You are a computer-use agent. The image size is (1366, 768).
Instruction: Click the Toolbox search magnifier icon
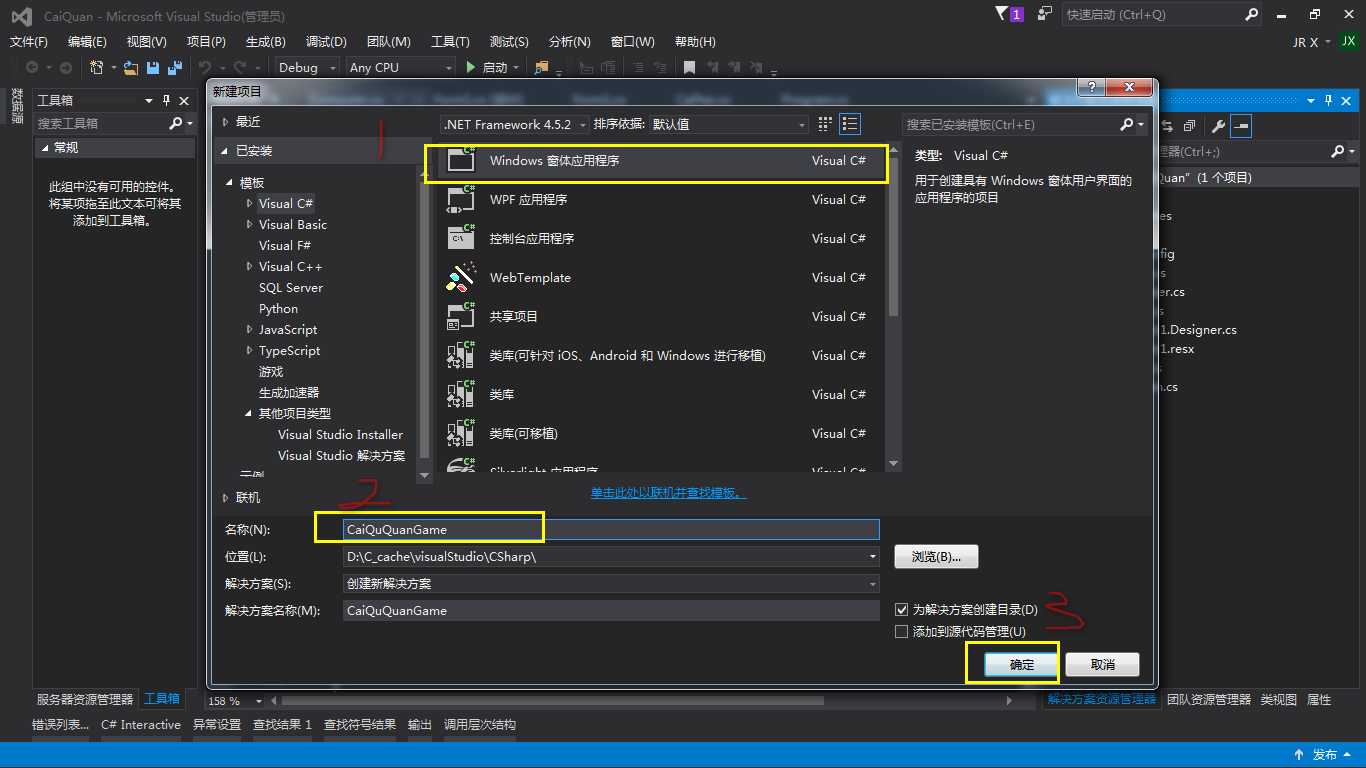(176, 123)
